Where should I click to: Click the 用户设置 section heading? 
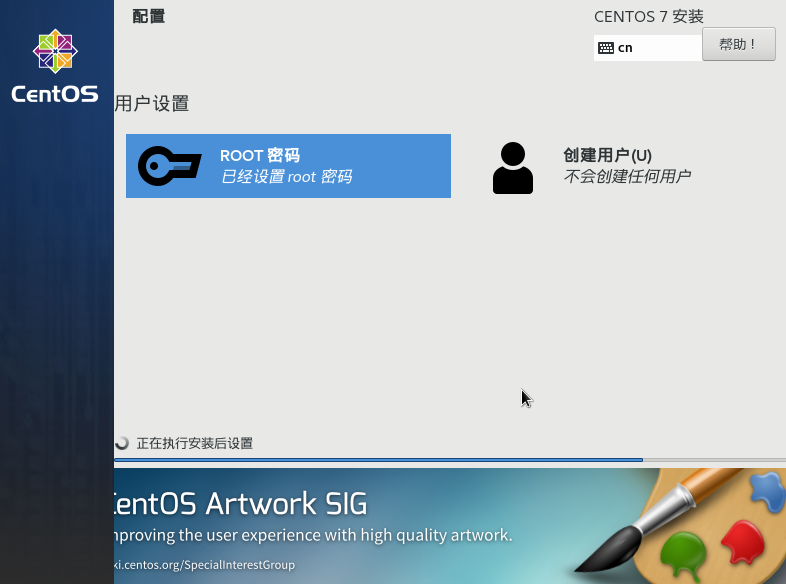pyautogui.click(x=152, y=104)
